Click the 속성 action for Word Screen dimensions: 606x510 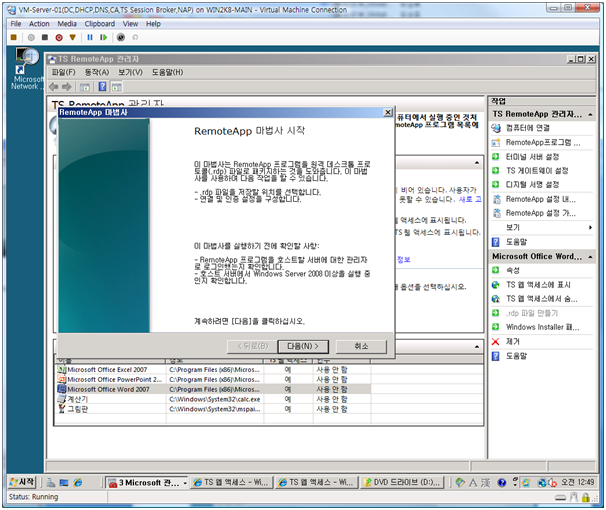tap(512, 270)
